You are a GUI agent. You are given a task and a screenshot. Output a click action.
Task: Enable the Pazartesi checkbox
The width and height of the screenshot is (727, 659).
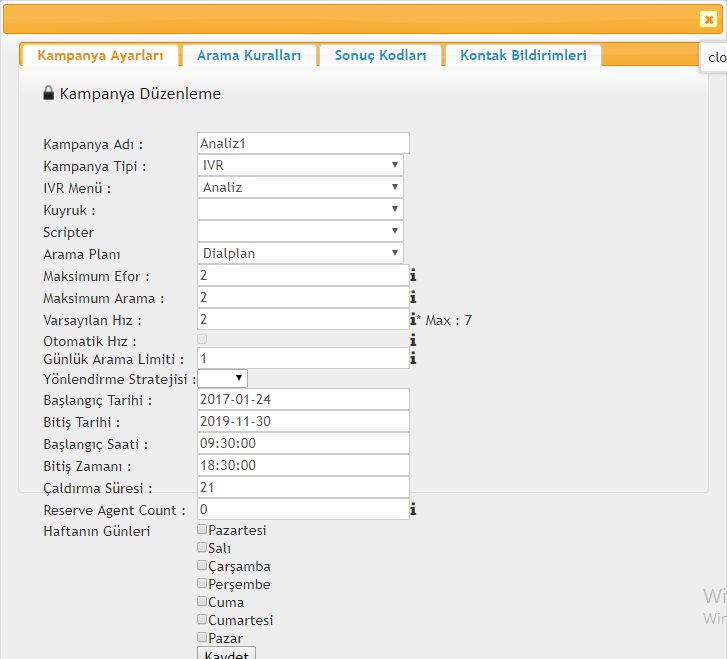tap(203, 530)
